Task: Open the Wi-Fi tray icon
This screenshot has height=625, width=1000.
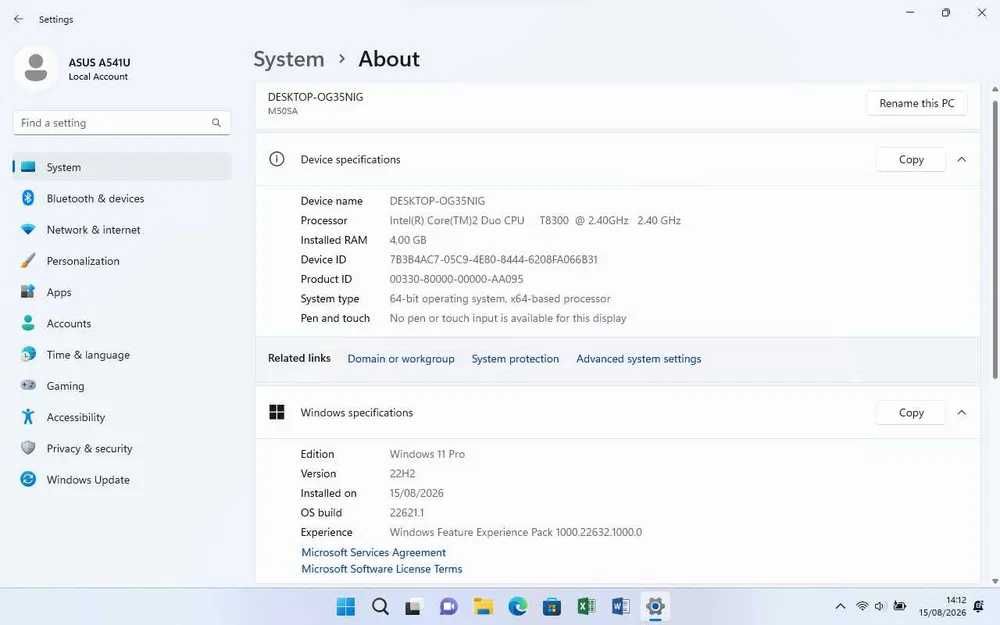Action: tap(862, 607)
